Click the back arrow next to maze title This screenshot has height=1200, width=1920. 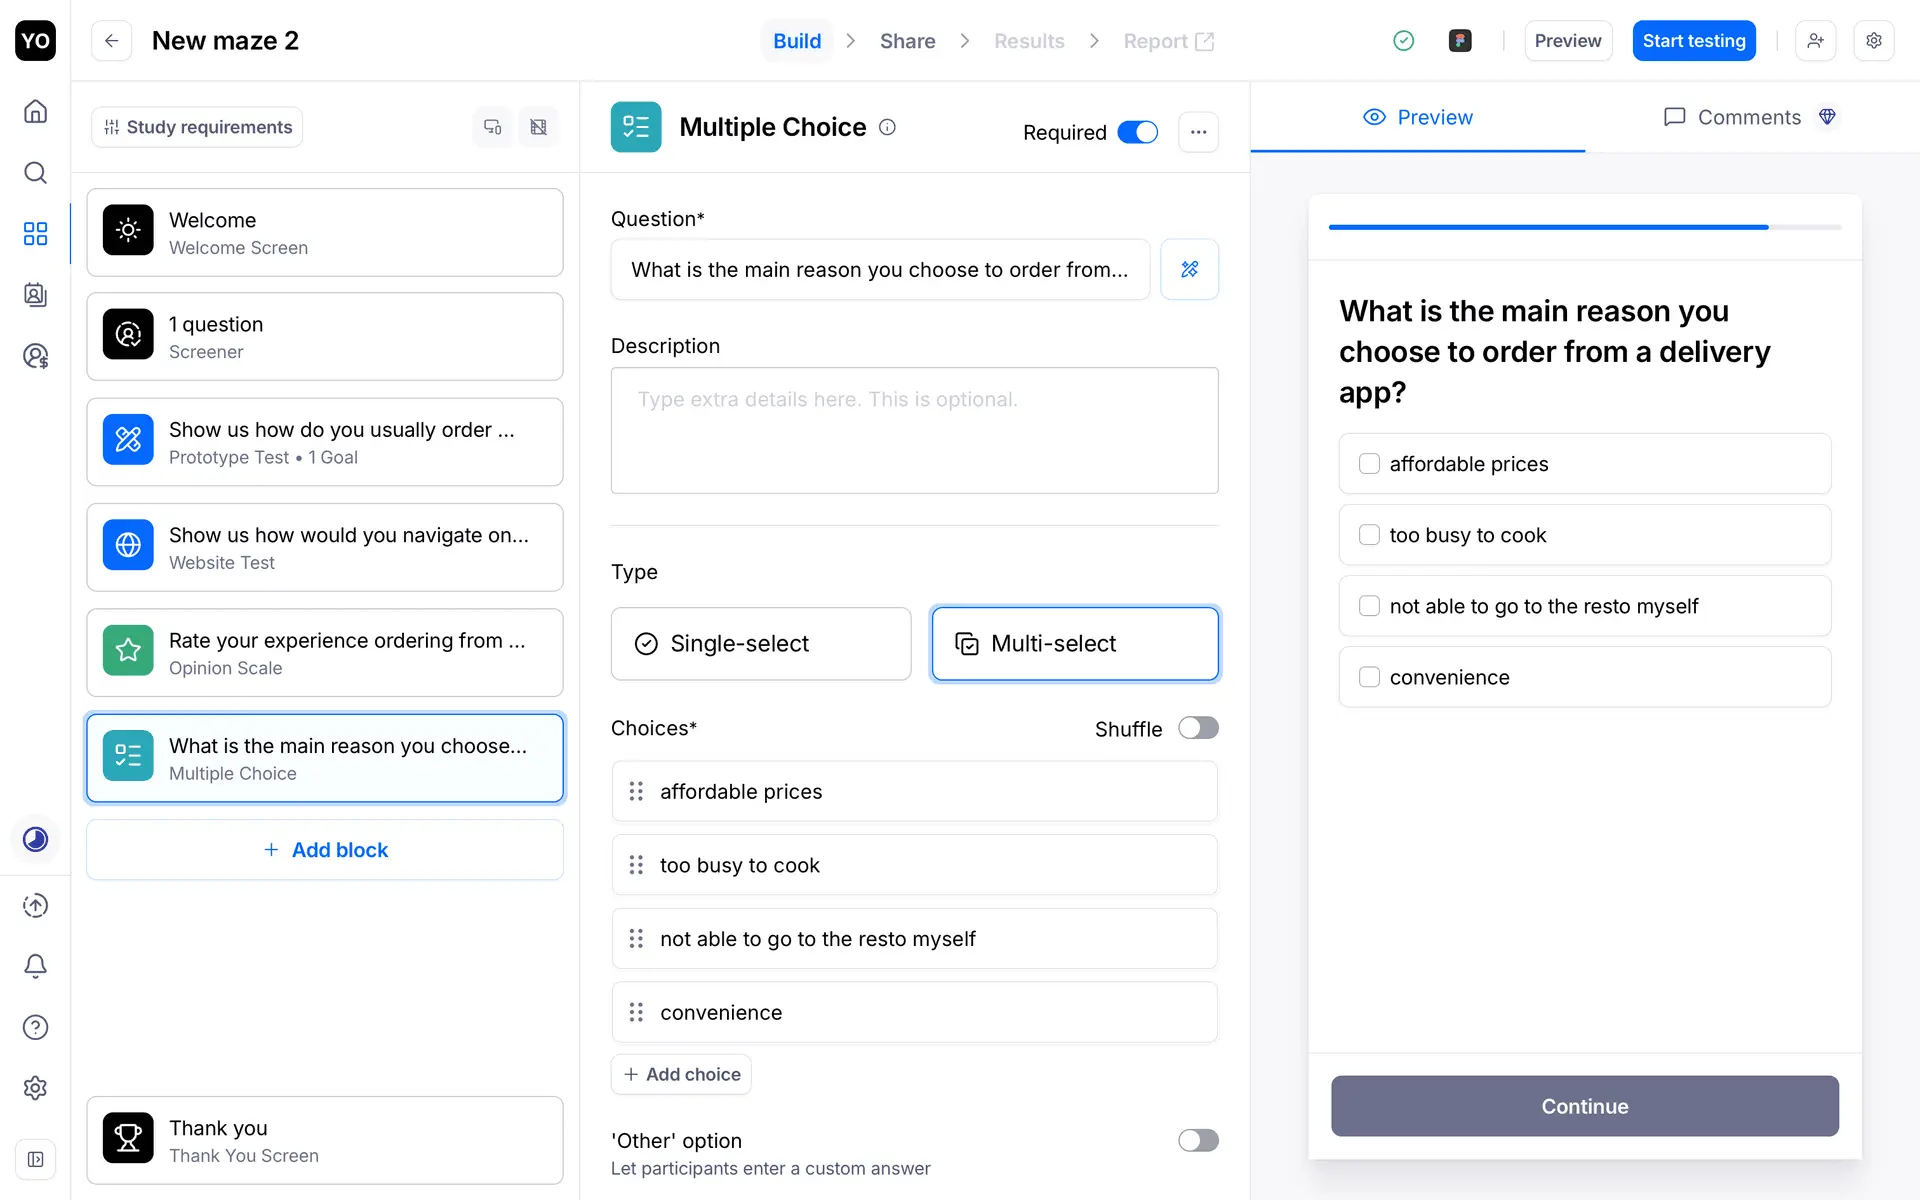(111, 41)
